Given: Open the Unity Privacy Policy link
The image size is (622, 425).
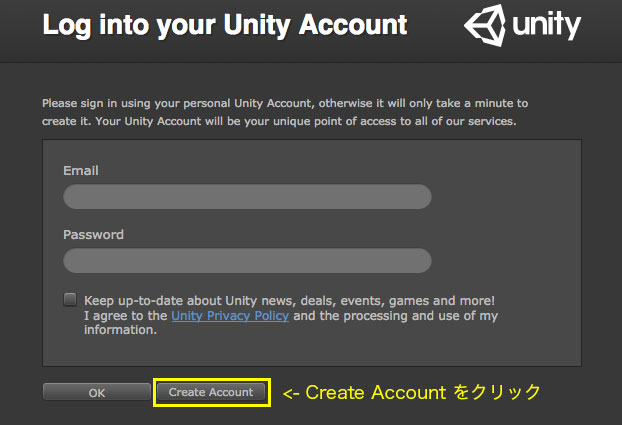Looking at the screenshot, I should [230, 316].
